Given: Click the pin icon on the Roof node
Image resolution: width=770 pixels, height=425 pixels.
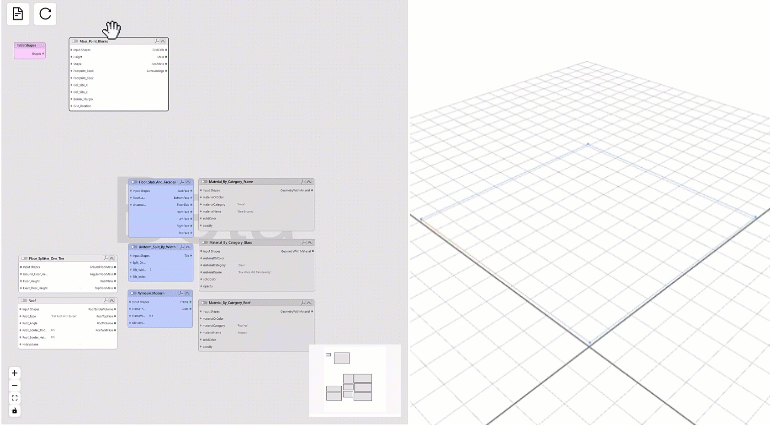Looking at the screenshot, I should [x=106, y=301].
